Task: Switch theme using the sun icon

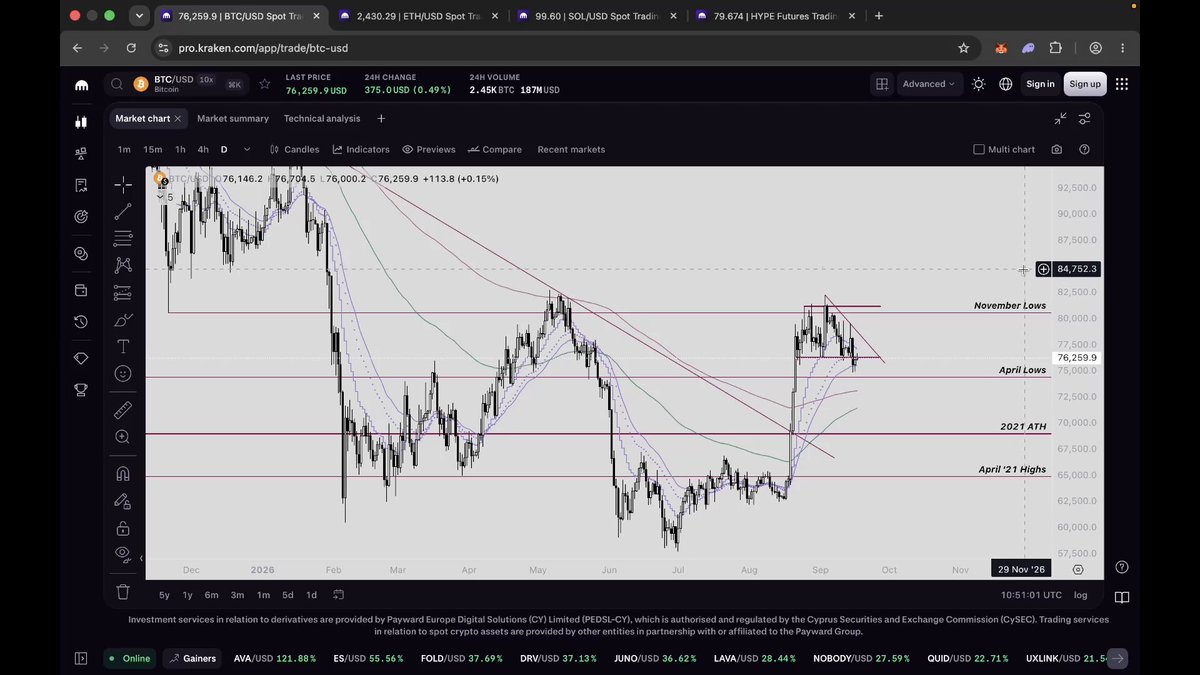Action: click(978, 84)
